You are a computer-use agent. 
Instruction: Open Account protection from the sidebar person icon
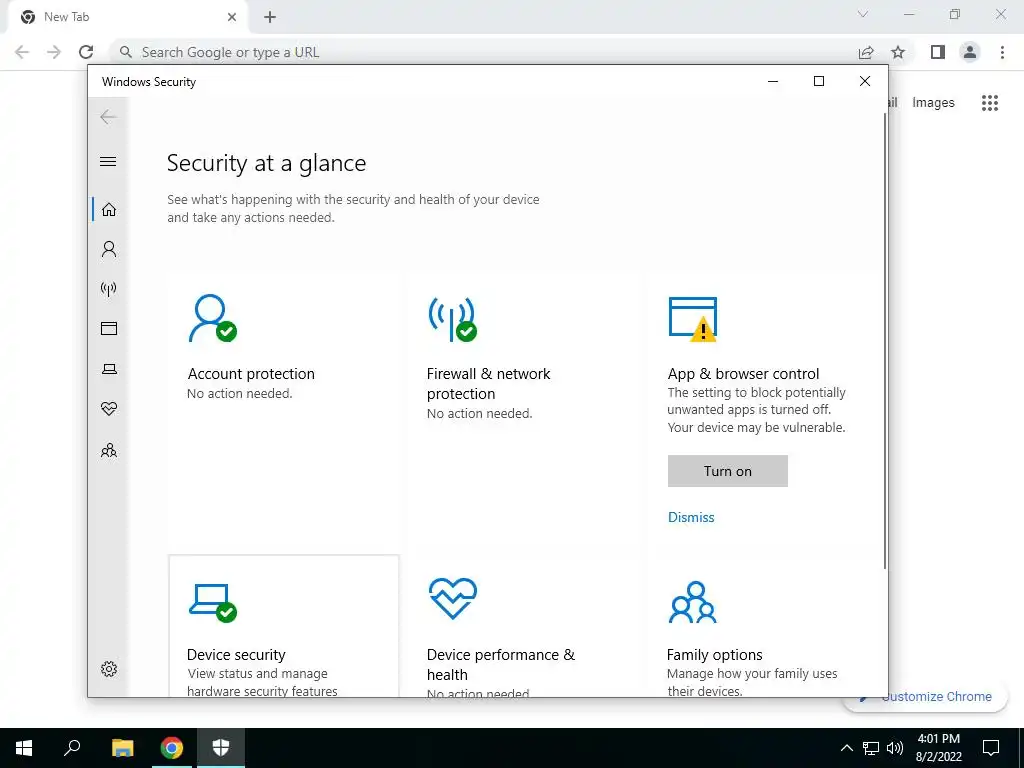(x=109, y=249)
